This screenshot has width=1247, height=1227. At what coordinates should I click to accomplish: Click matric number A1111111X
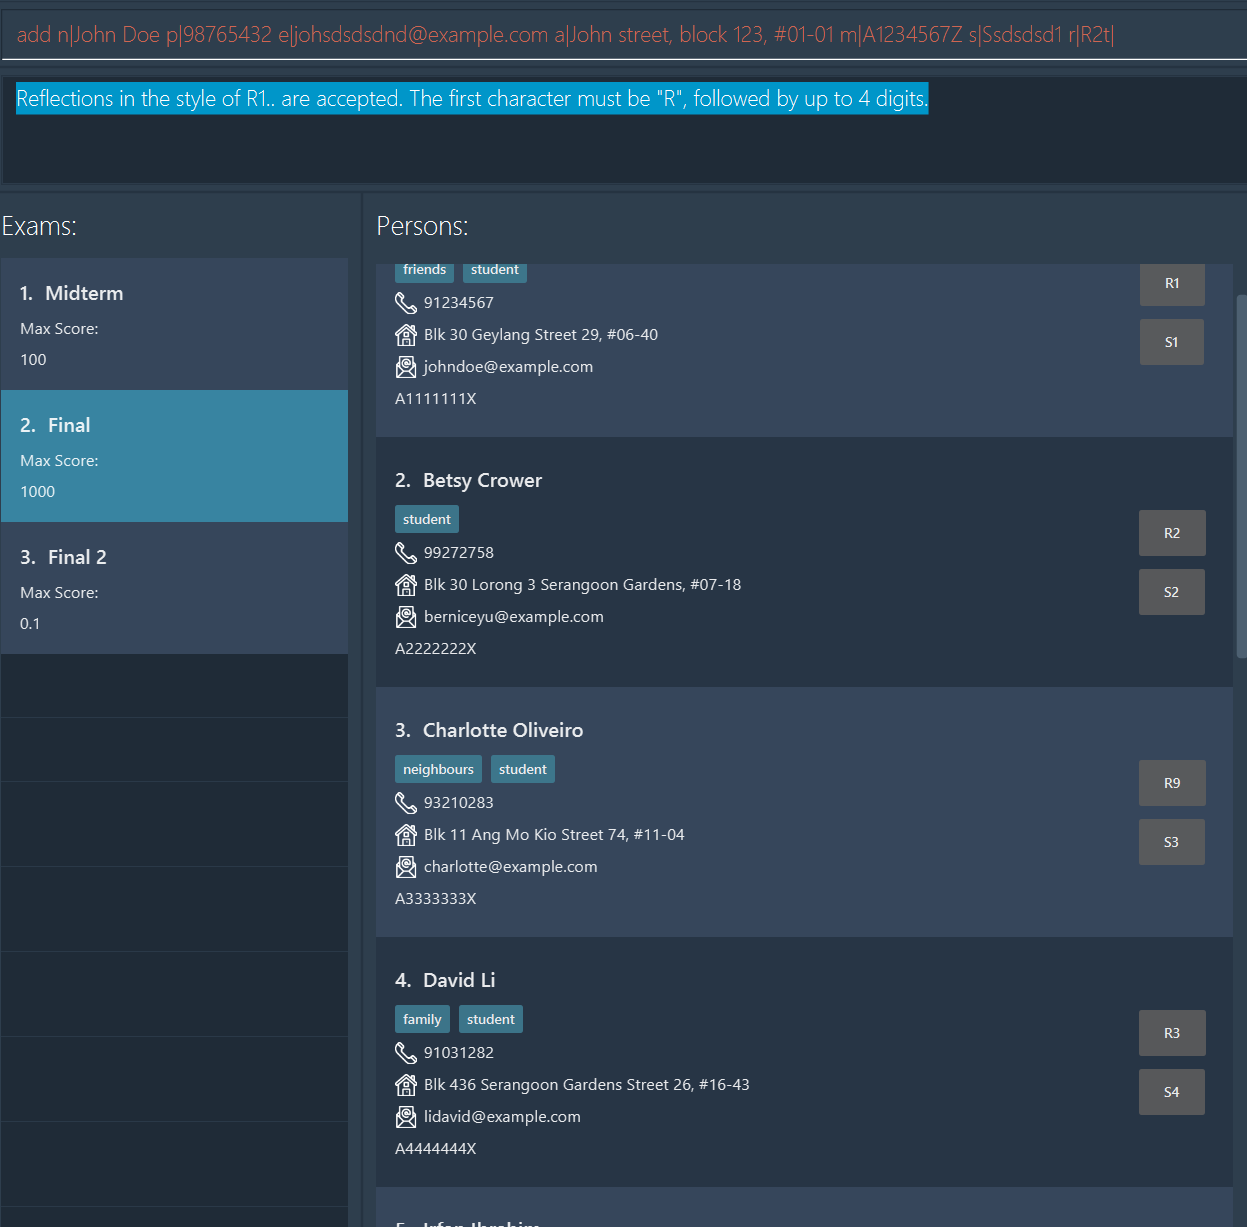click(436, 399)
